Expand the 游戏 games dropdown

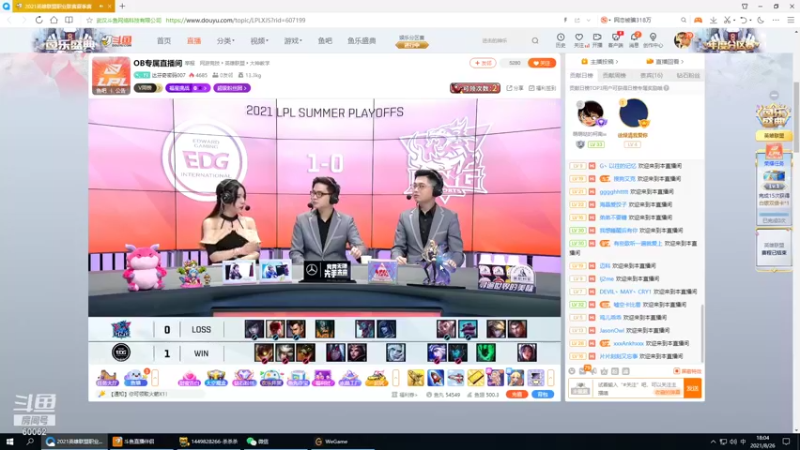[293, 41]
